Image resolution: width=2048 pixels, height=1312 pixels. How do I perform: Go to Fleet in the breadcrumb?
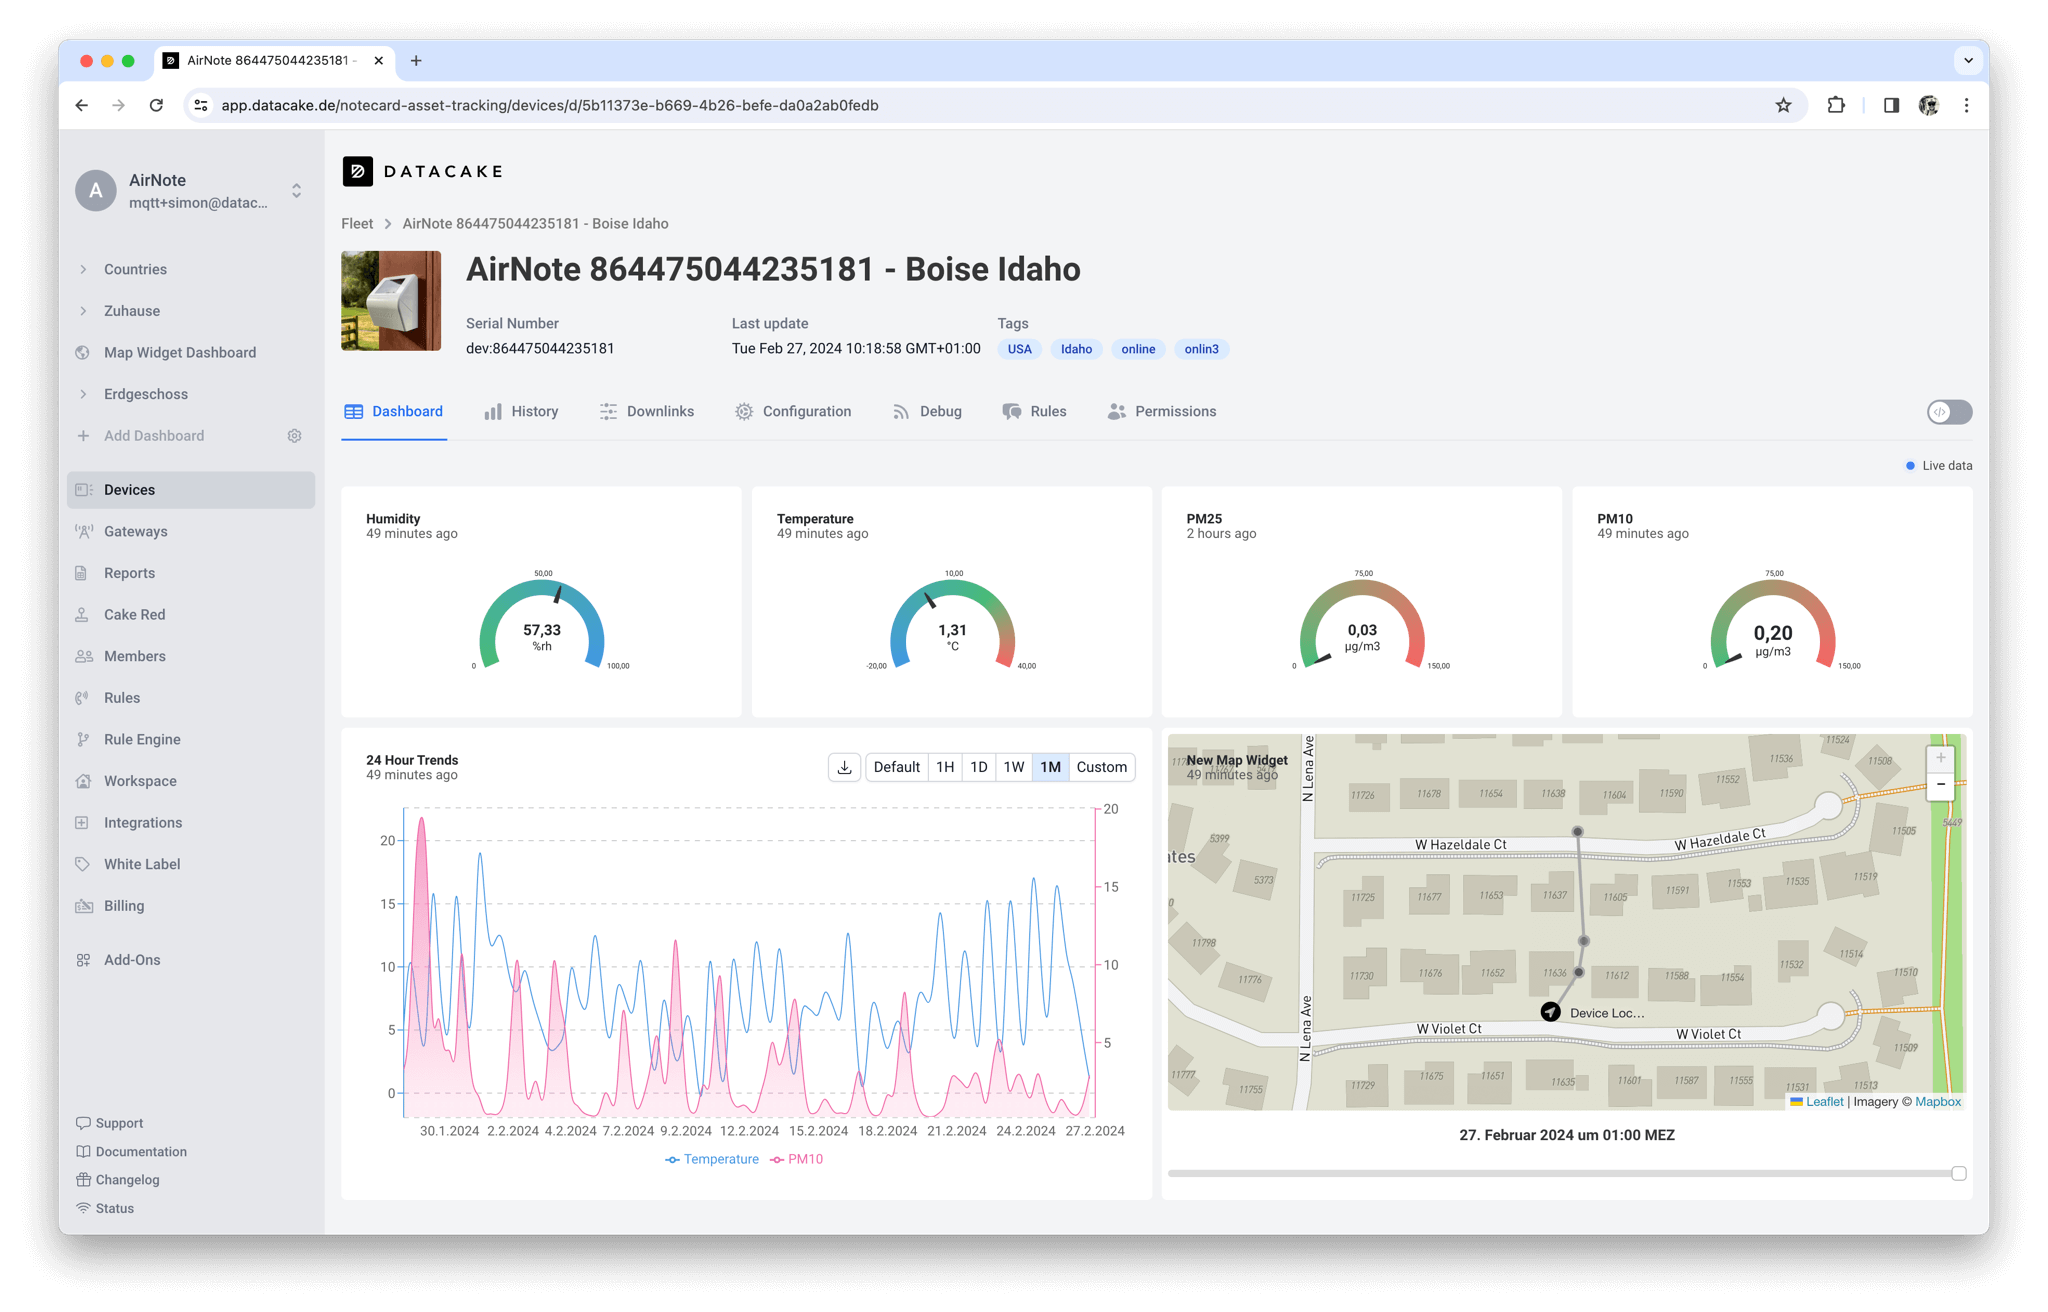357,224
